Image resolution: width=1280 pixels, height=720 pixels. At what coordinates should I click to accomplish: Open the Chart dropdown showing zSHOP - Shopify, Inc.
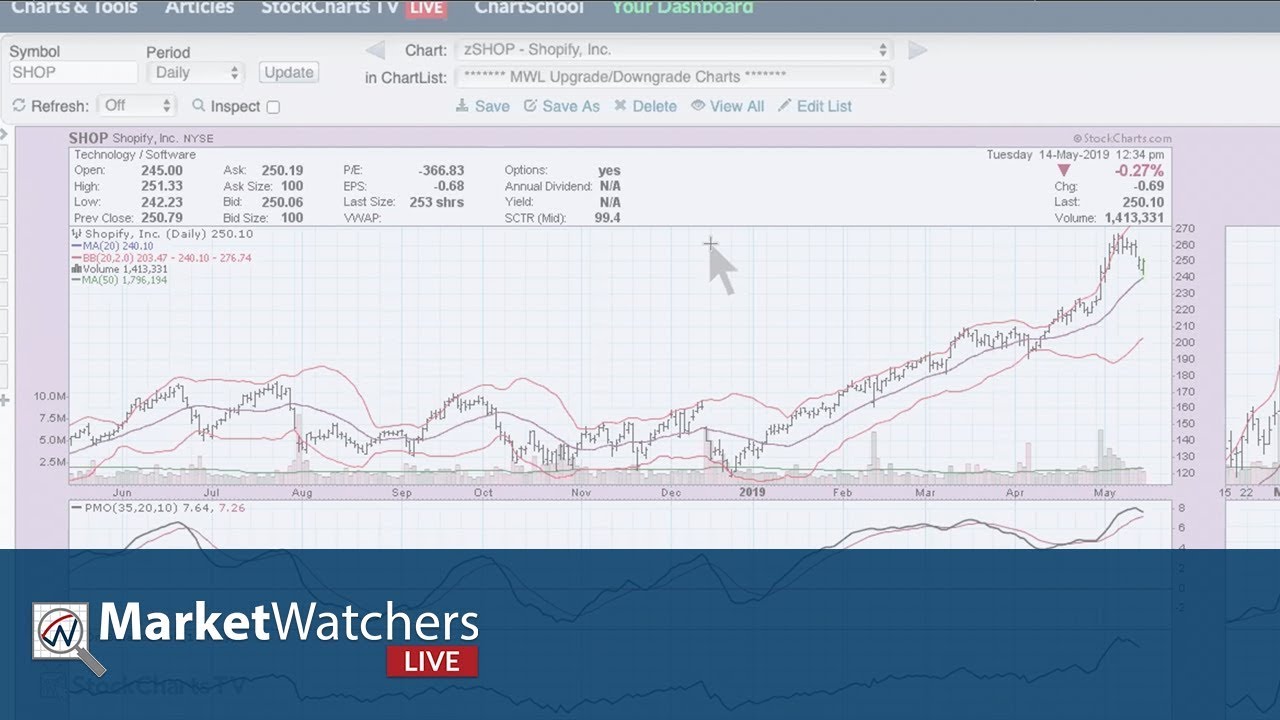pos(673,50)
